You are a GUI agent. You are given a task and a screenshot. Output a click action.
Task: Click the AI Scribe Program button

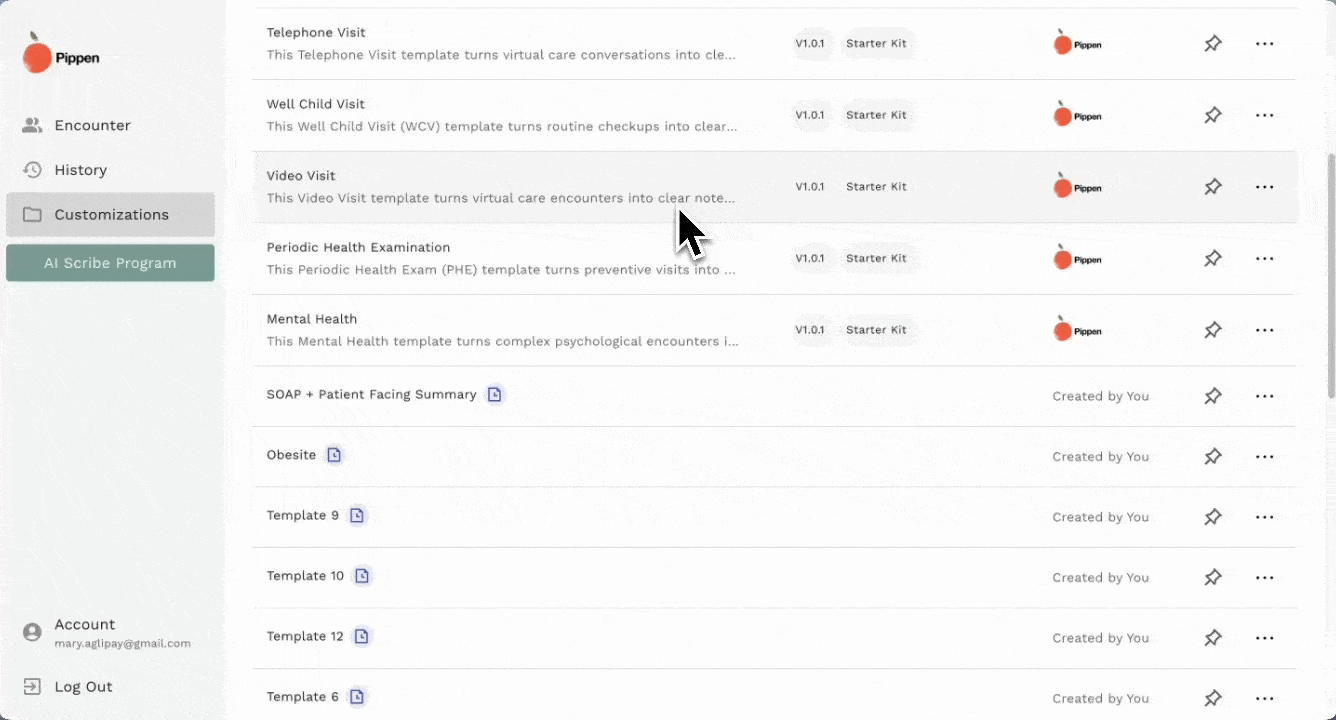pos(110,263)
